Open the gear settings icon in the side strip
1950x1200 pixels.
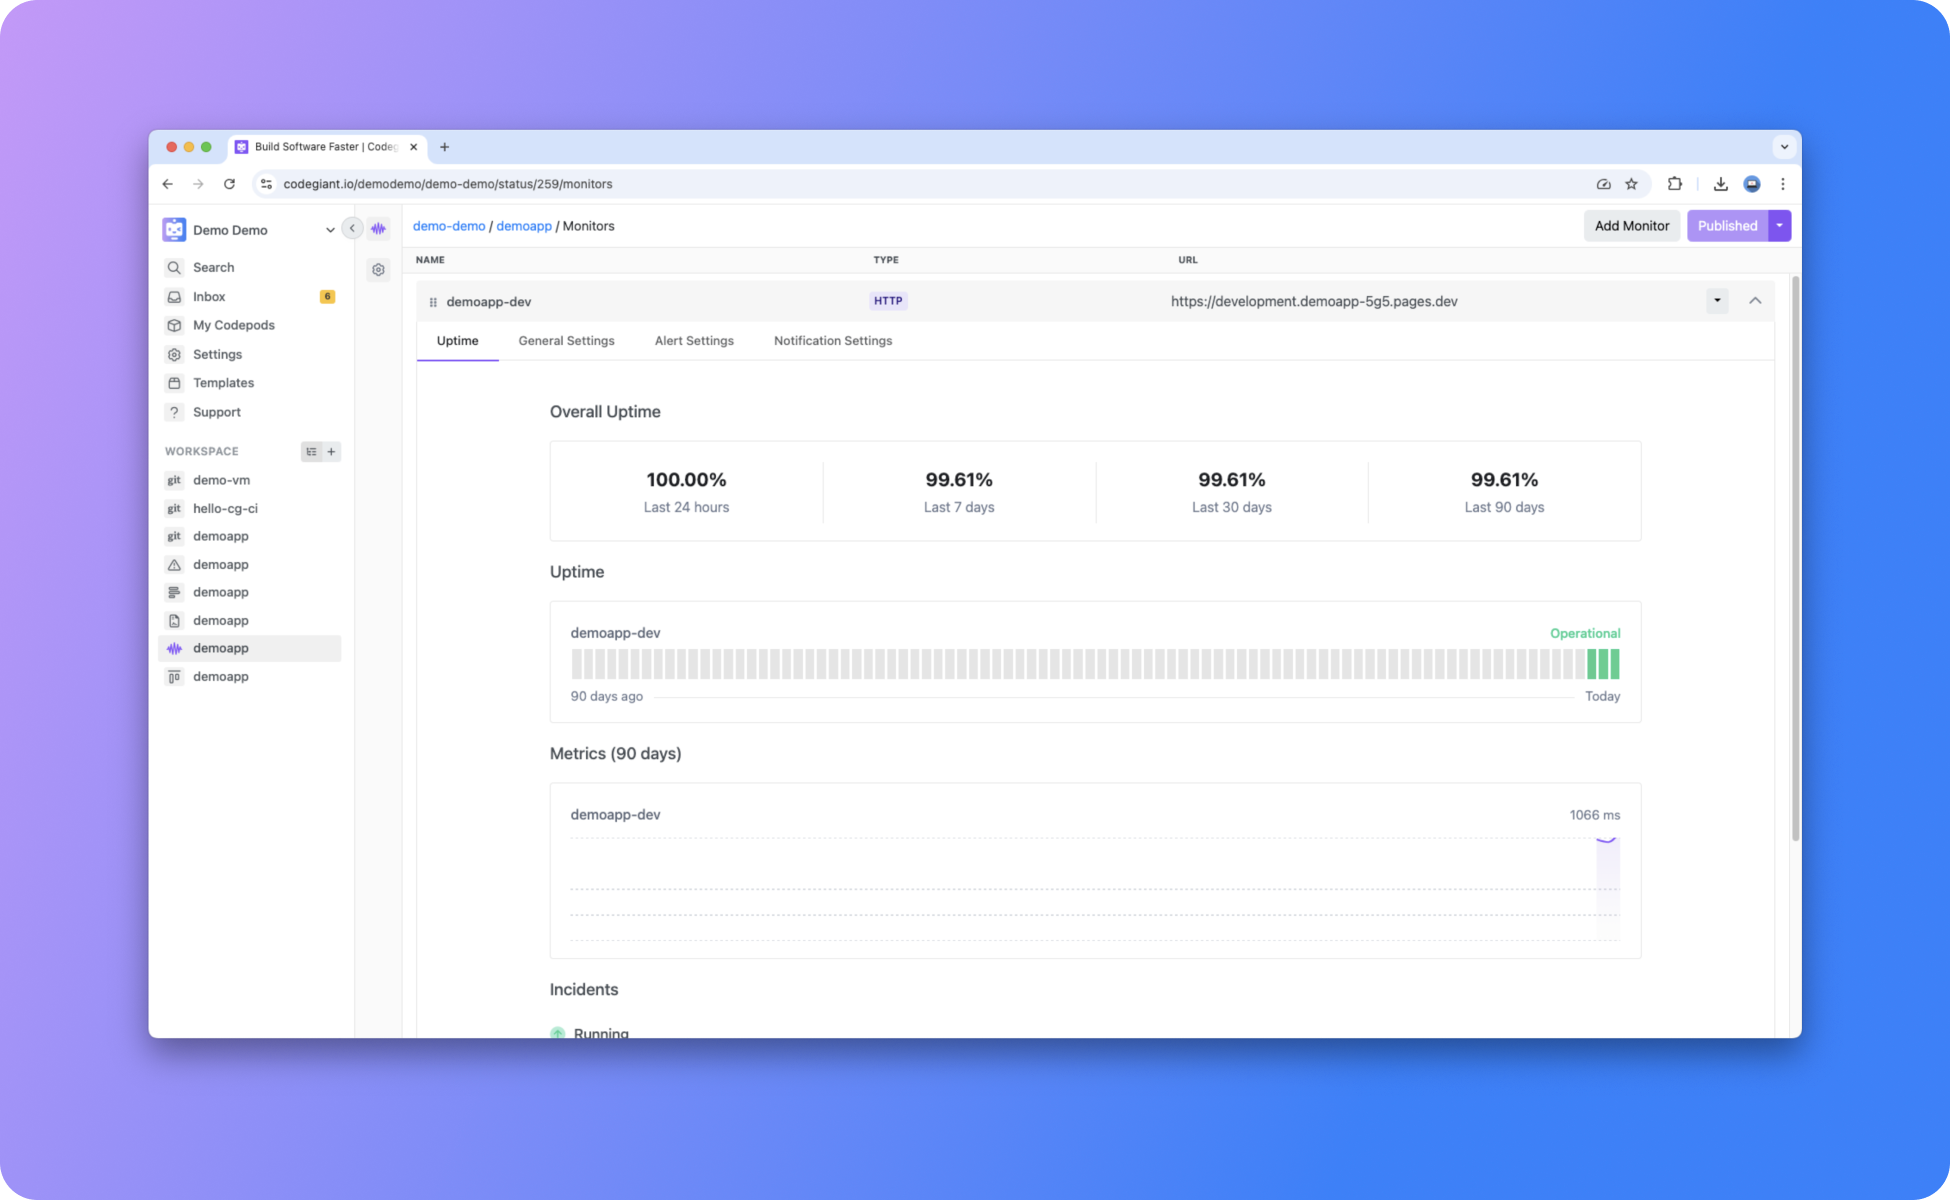coord(378,269)
